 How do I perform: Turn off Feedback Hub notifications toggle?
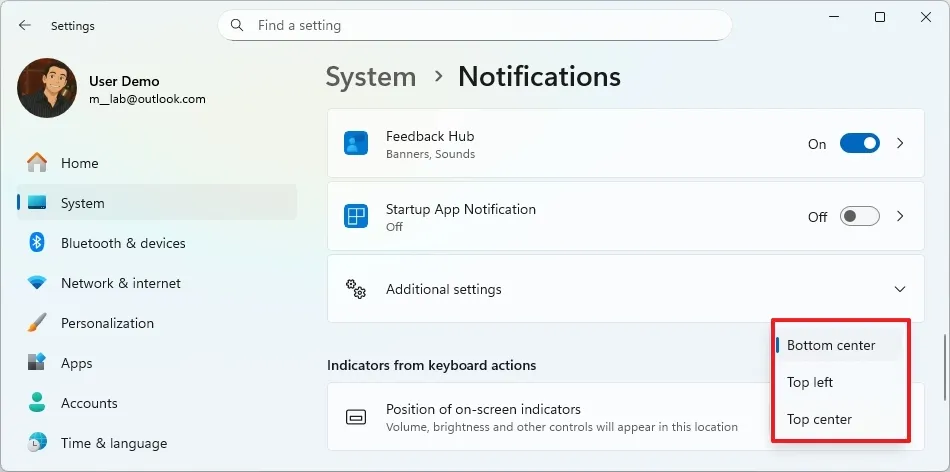click(x=859, y=144)
